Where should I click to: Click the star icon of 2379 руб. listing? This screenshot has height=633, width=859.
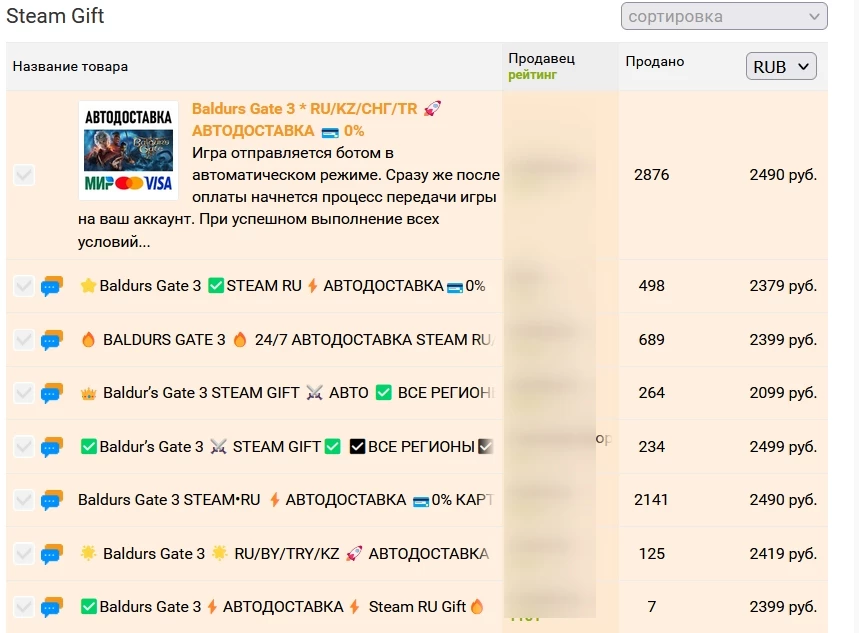point(88,286)
